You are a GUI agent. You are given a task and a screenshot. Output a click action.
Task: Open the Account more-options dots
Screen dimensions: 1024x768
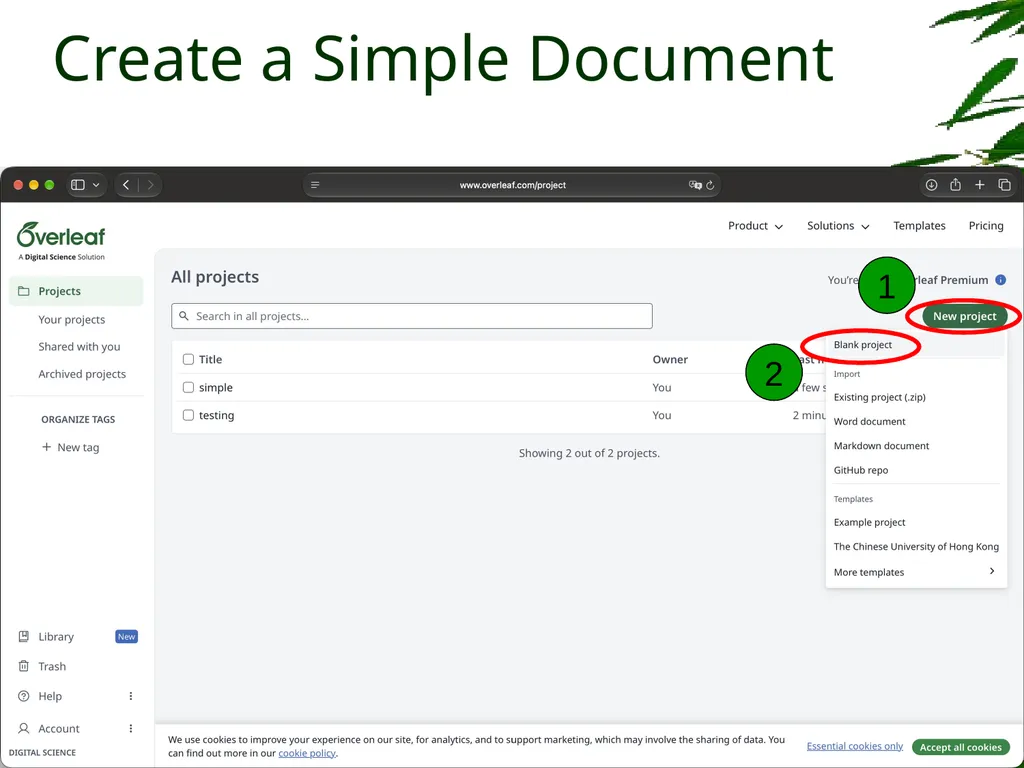click(x=131, y=728)
